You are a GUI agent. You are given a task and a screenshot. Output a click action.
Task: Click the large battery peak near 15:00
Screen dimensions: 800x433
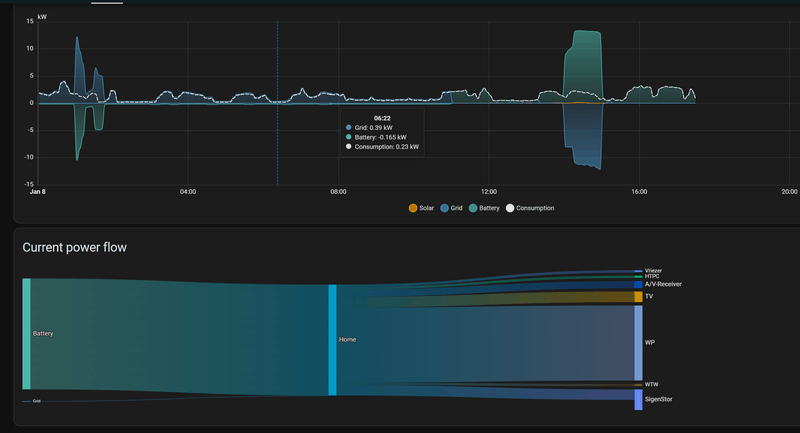[x=584, y=64]
